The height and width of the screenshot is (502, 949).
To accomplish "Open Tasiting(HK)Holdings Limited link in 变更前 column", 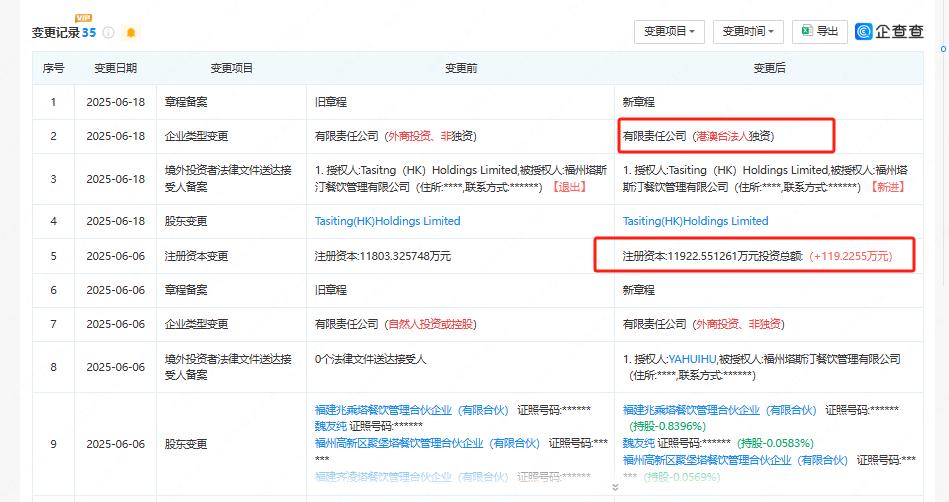I will [387, 221].
